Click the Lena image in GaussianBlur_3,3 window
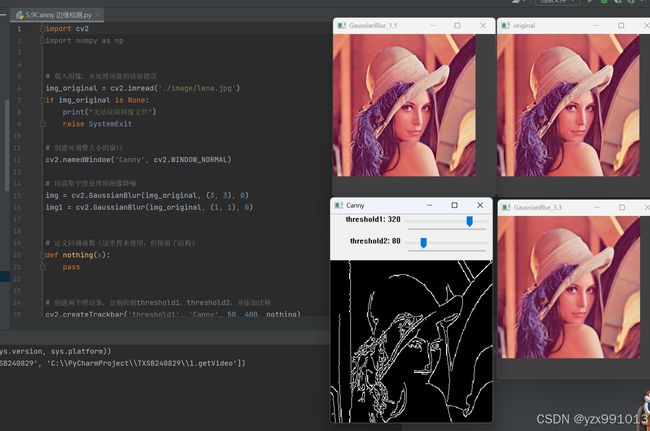The height and width of the screenshot is (431, 650). 569,287
